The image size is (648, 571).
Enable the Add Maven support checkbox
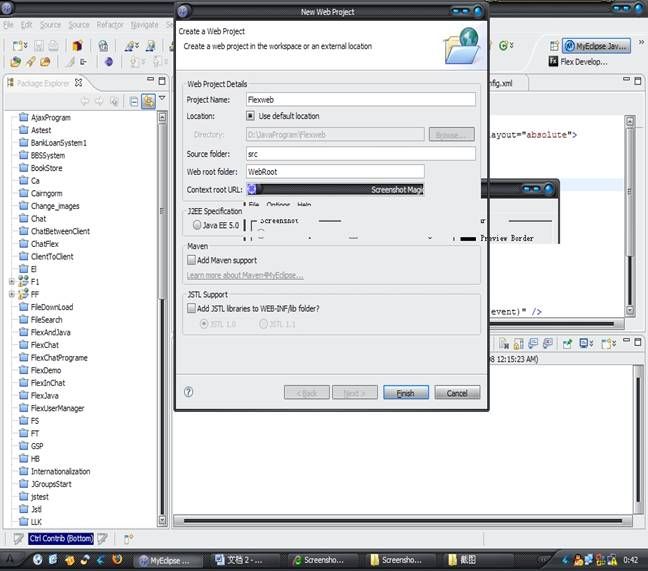191,260
